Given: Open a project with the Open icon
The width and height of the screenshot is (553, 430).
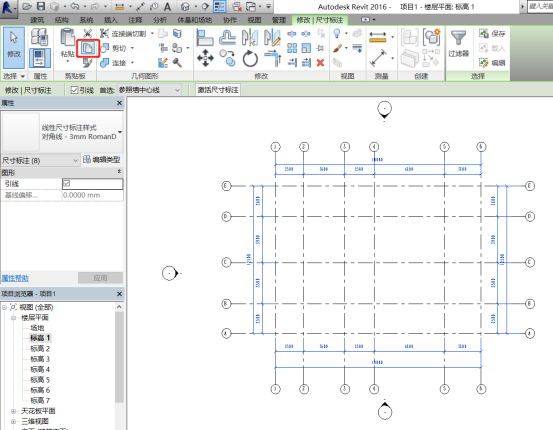Looking at the screenshot, I should pos(28,6).
